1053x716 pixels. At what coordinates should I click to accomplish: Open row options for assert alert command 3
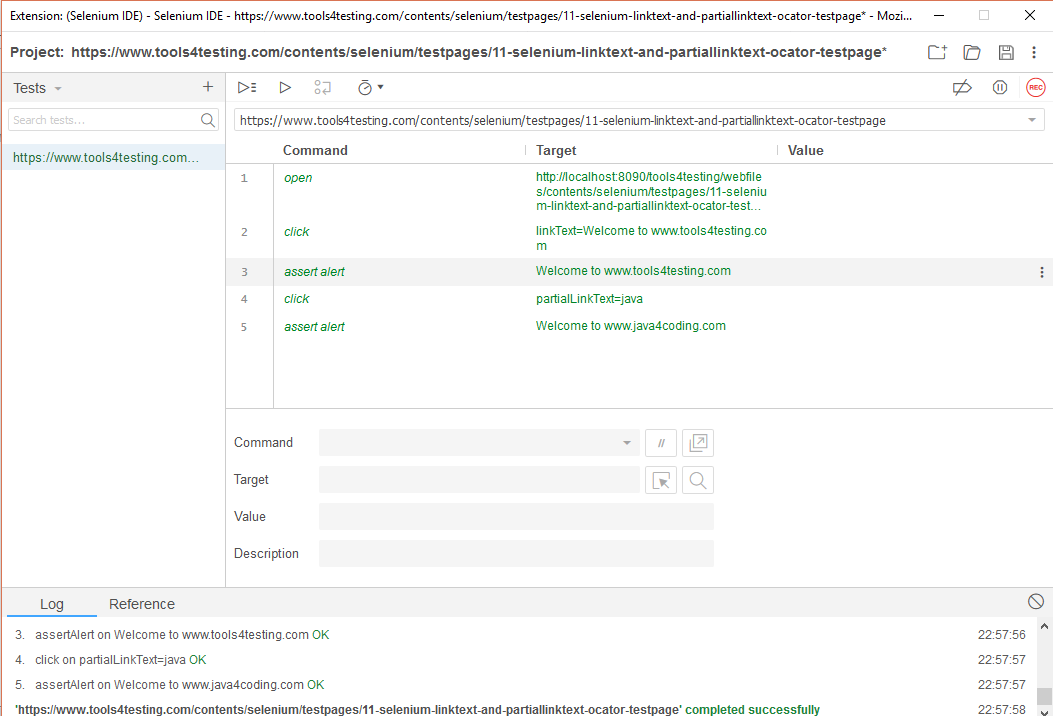(1042, 272)
